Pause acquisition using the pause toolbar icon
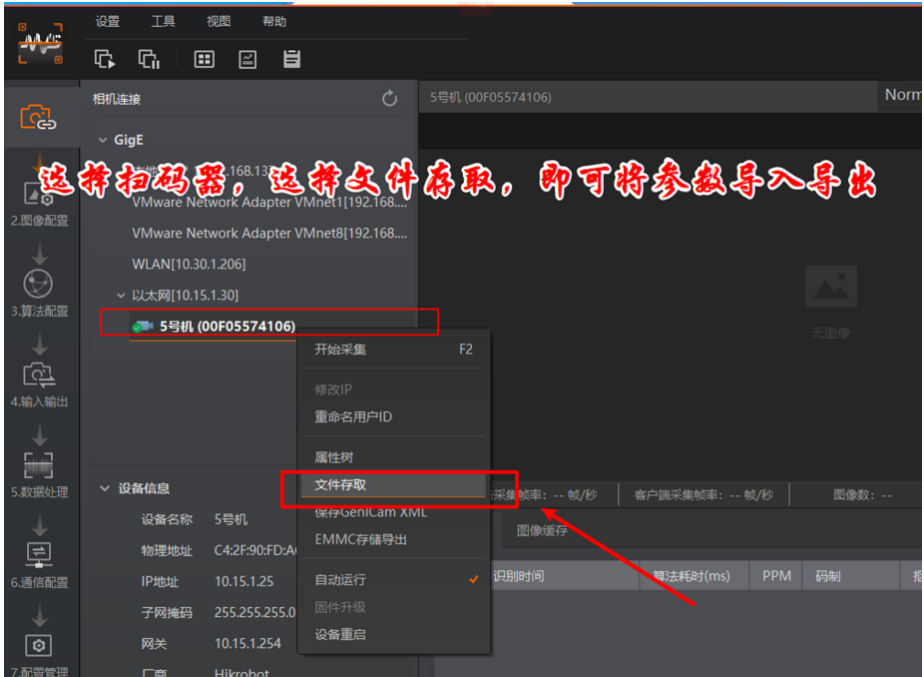Image resolution: width=924 pixels, height=677 pixels. coord(146,59)
